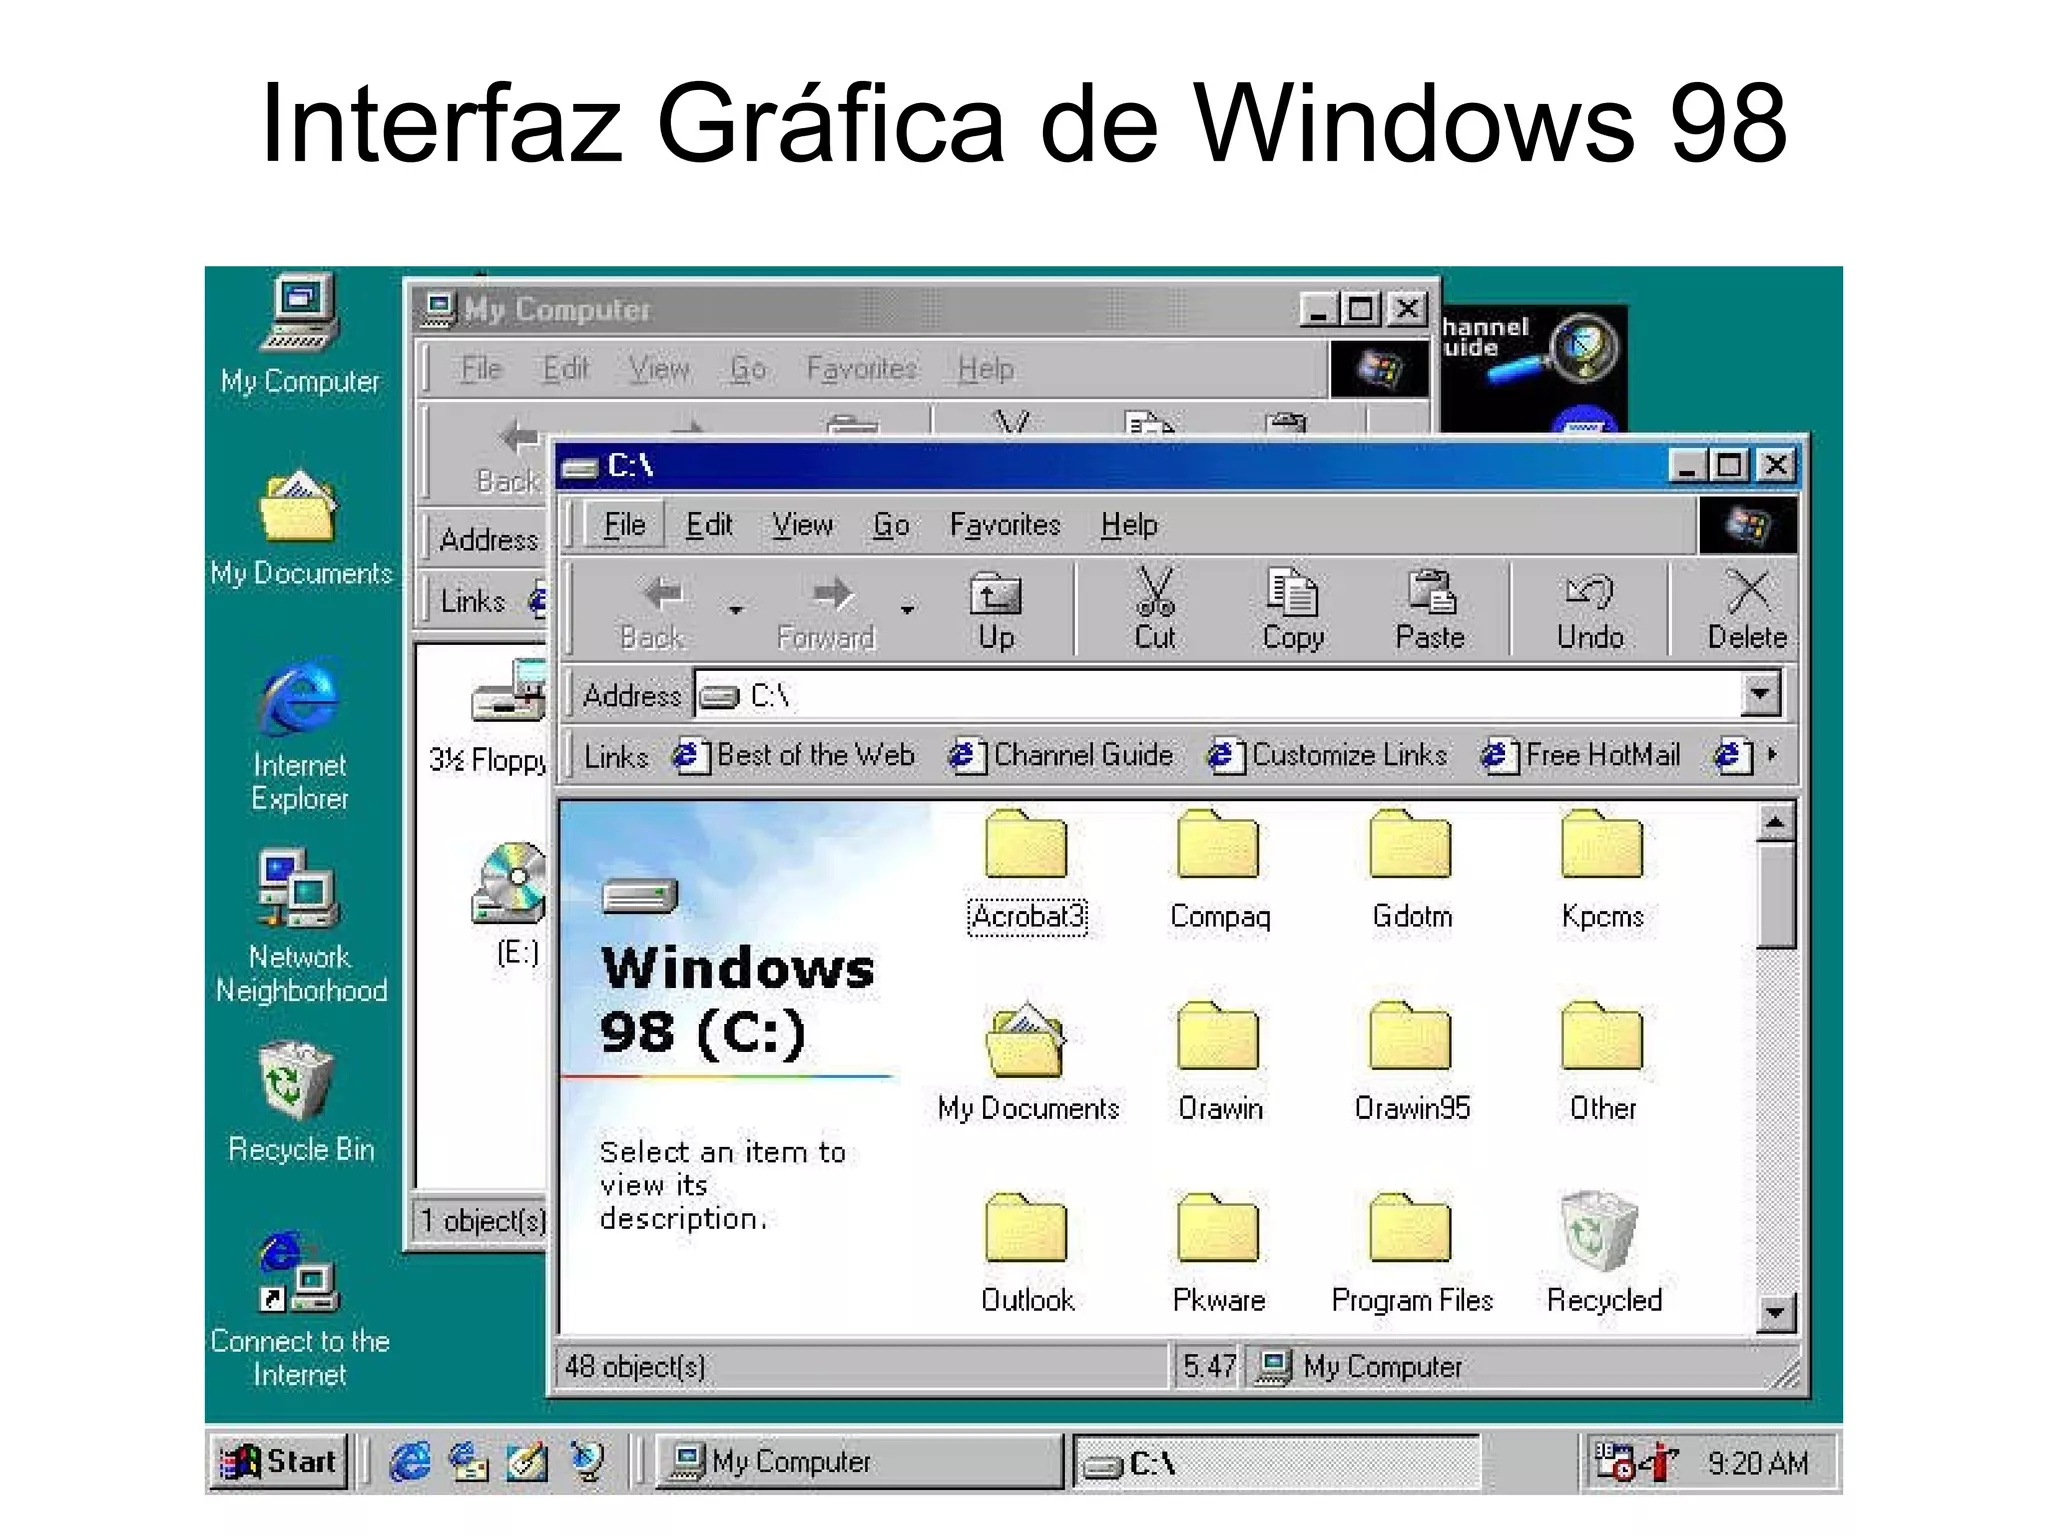The height and width of the screenshot is (1536, 2048).
Task: Select 3½ Floppy drive in My Computer
Action: (x=490, y=717)
